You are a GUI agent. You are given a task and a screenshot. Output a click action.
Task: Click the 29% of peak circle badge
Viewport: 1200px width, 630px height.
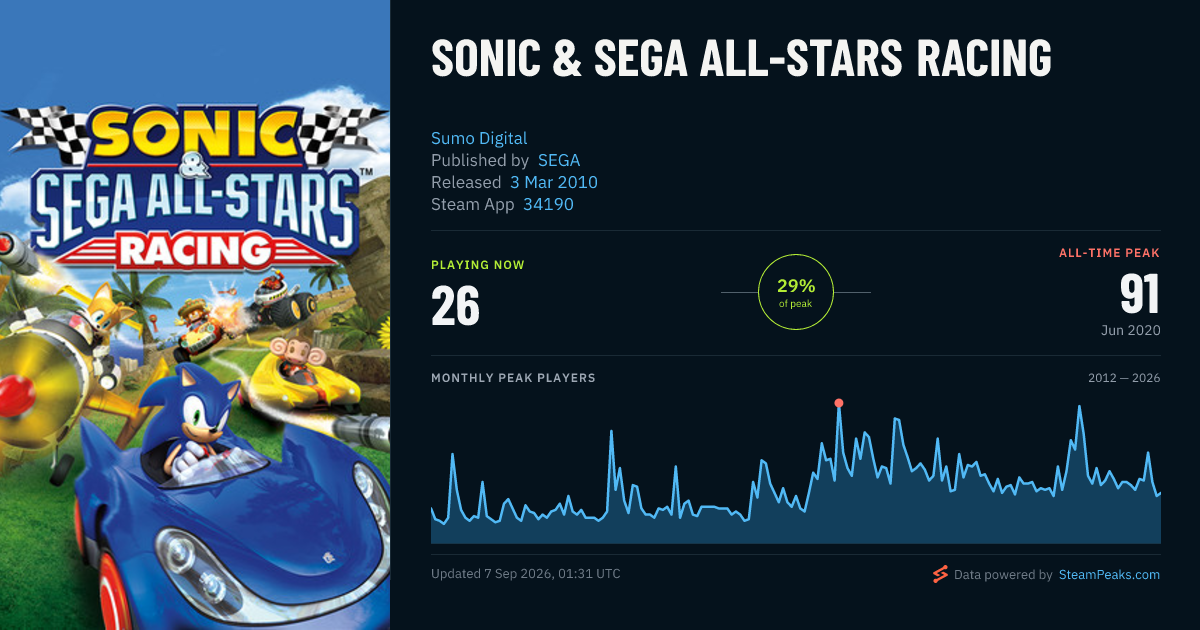[x=796, y=292]
